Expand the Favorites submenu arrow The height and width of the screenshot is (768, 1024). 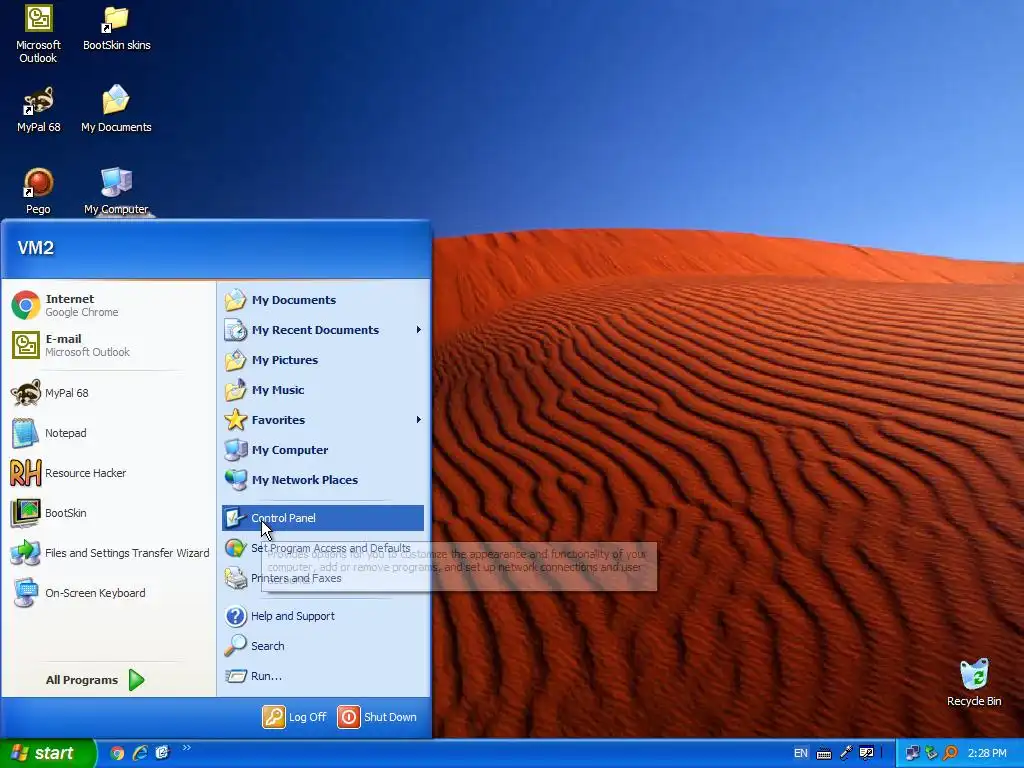point(419,420)
